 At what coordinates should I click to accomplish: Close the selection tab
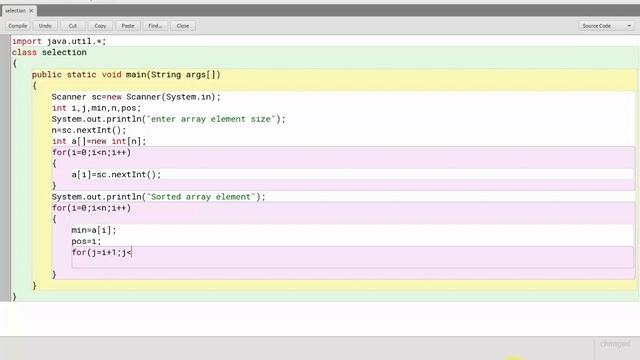click(31, 11)
